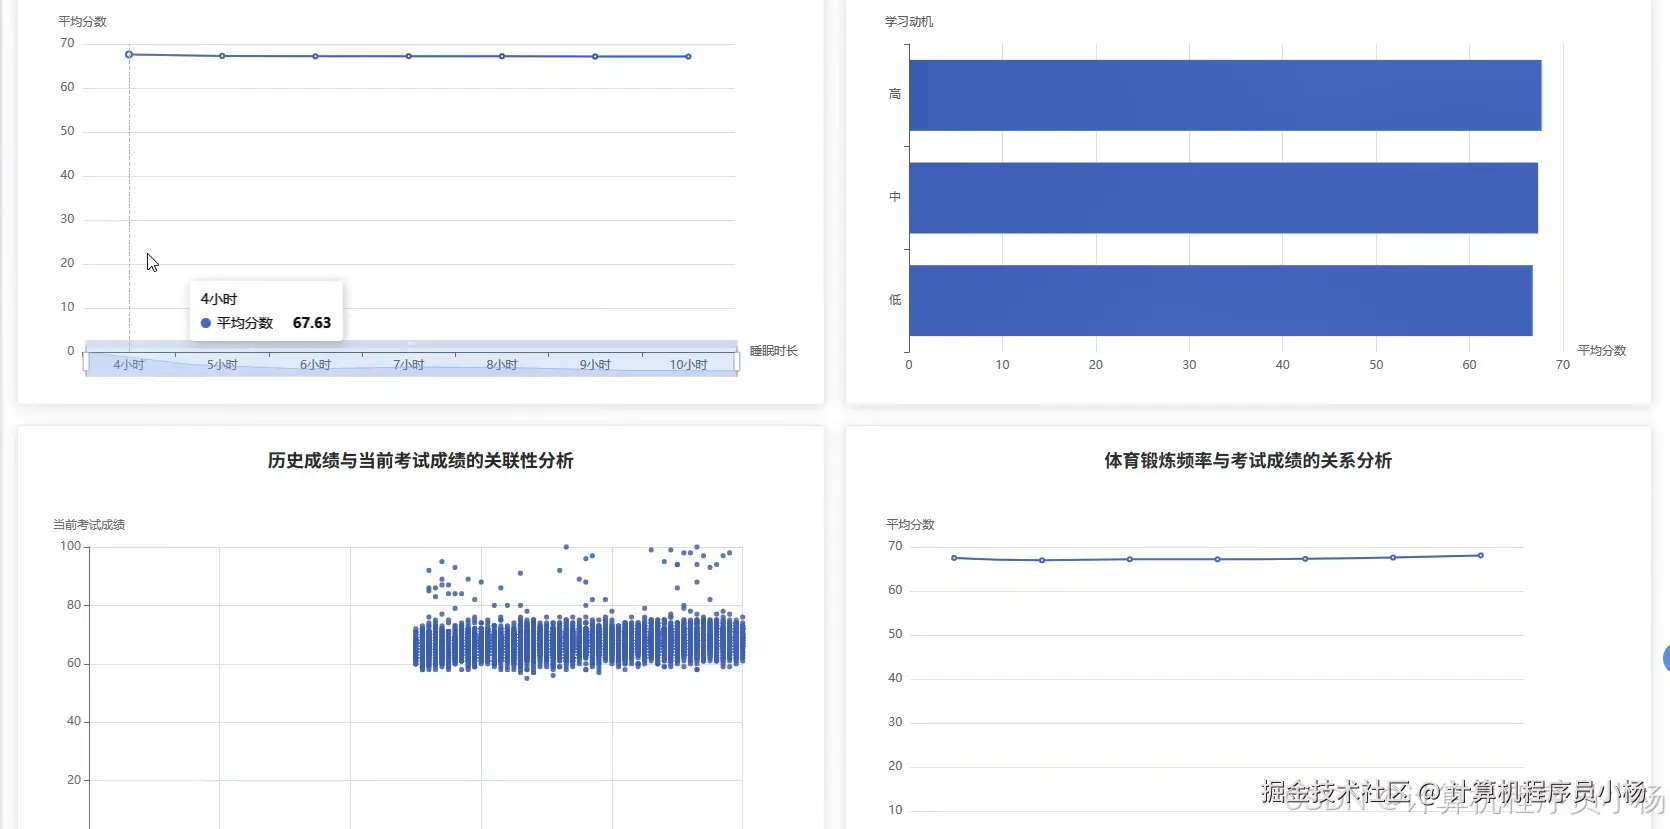The width and height of the screenshot is (1670, 829).
Task: Click the 8小时 data point on sleep line
Action: [502, 56]
